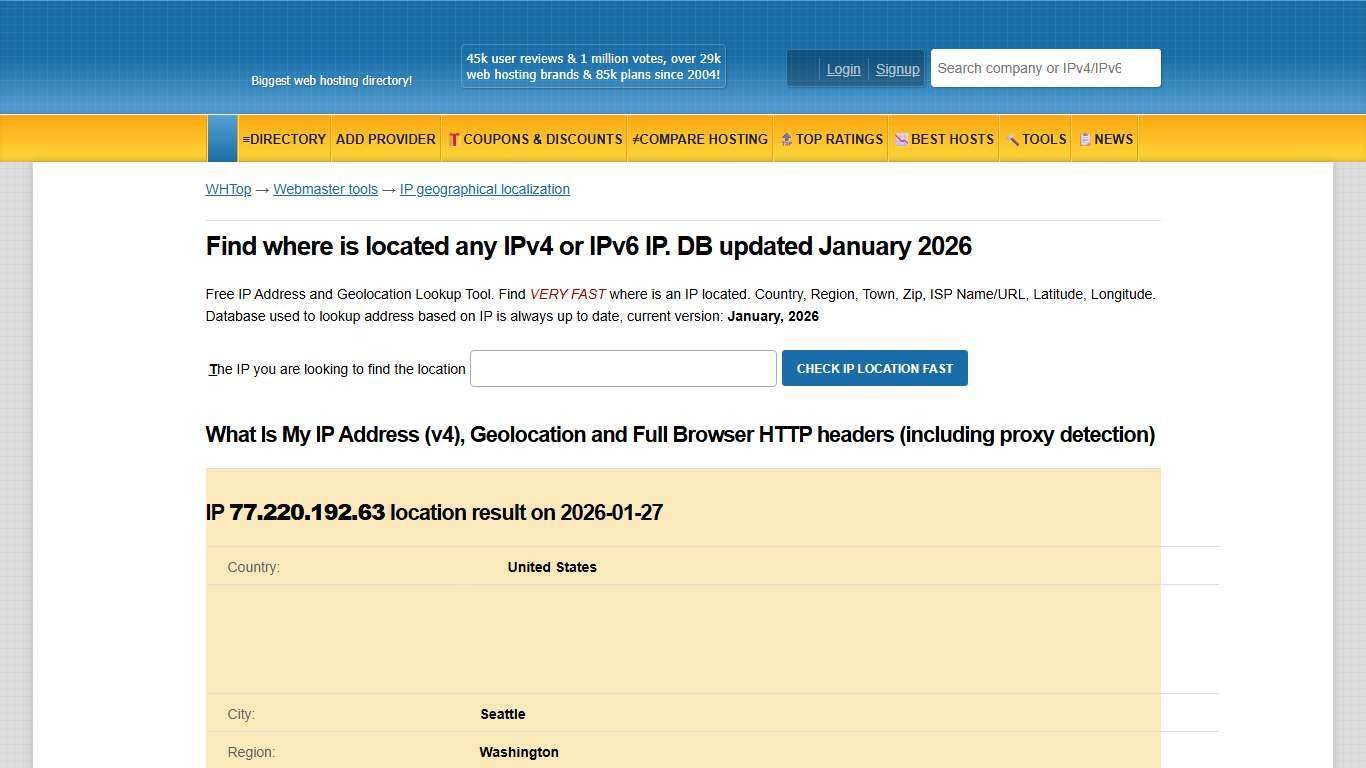Select the red tag icon beside COUPONS & DISCOUNTS
1366x768 pixels.
coord(454,139)
